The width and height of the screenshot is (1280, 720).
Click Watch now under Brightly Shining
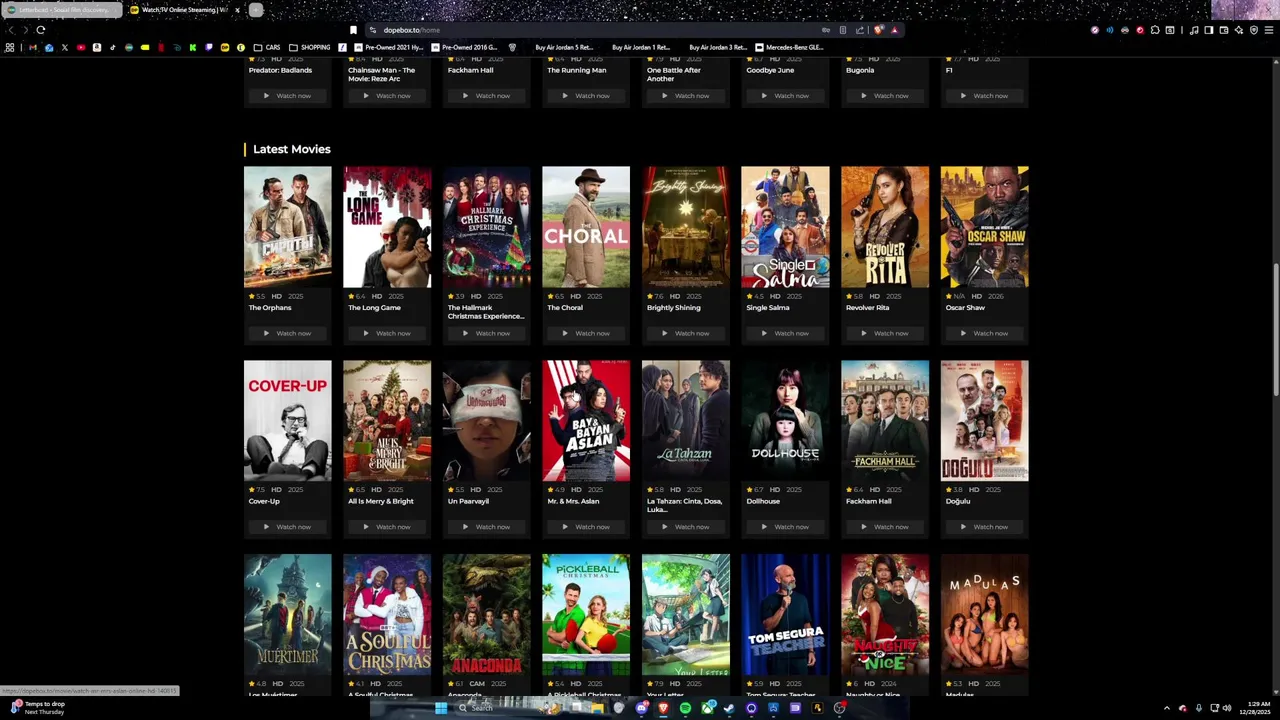click(x=685, y=333)
